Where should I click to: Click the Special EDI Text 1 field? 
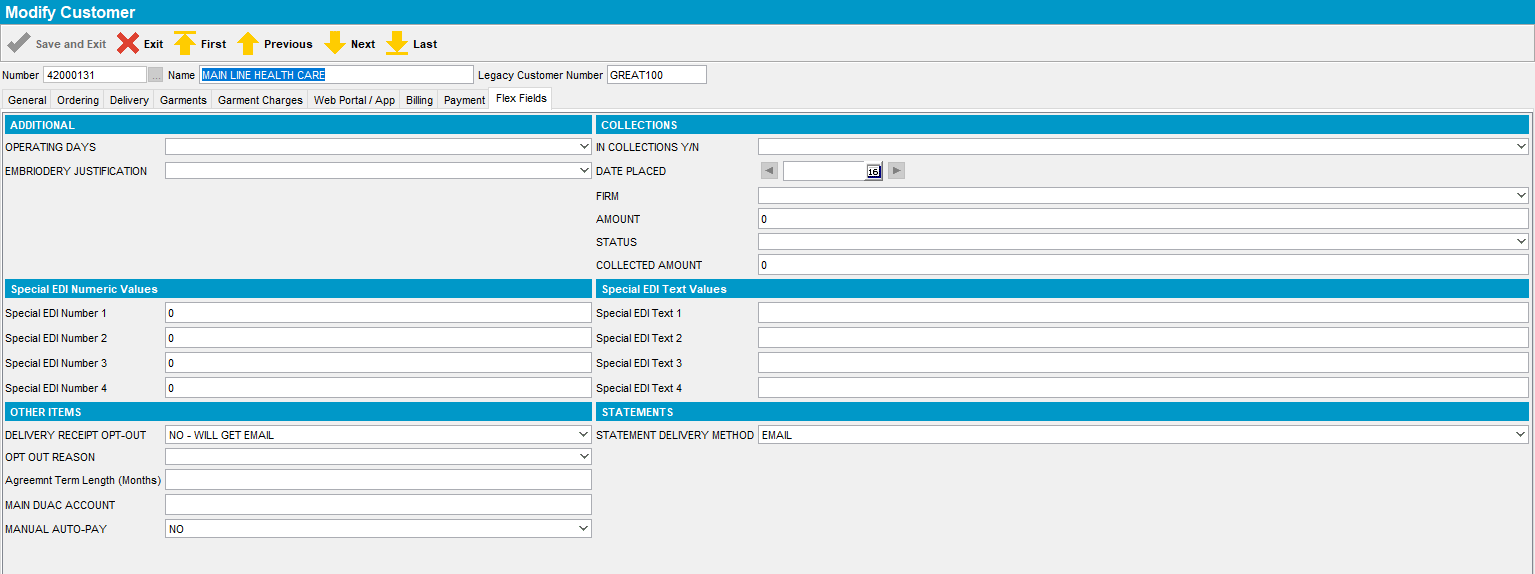pos(1142,313)
